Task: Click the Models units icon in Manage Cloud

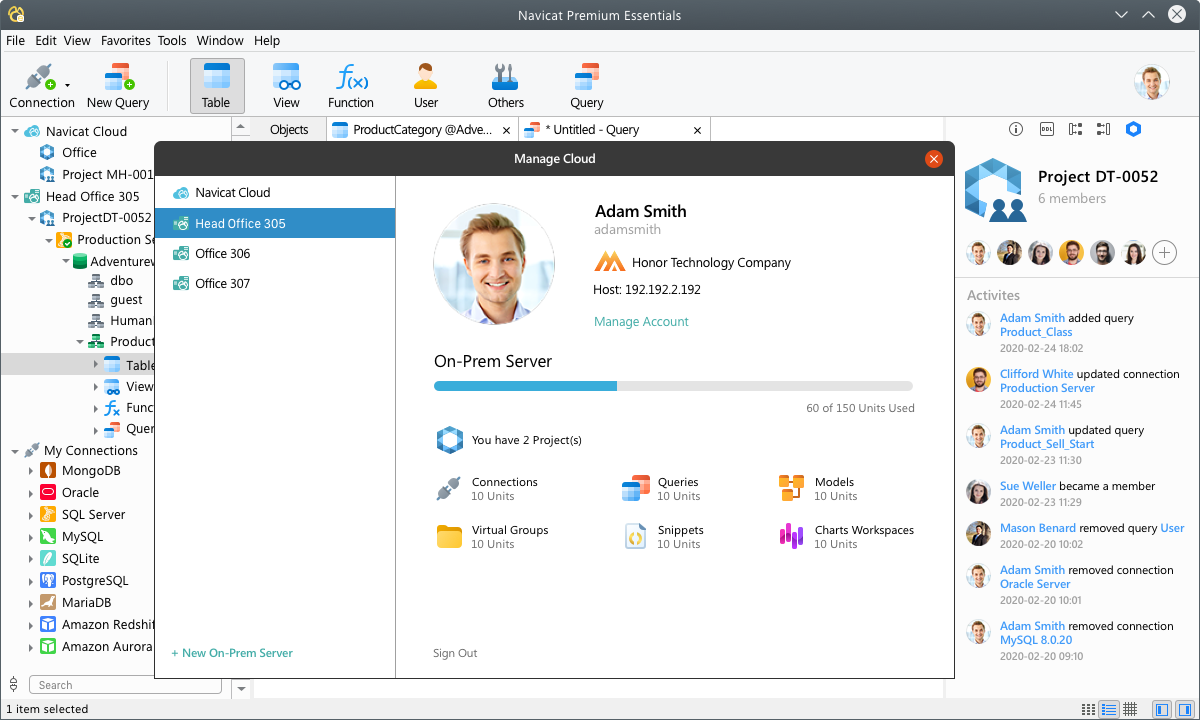Action: point(792,489)
